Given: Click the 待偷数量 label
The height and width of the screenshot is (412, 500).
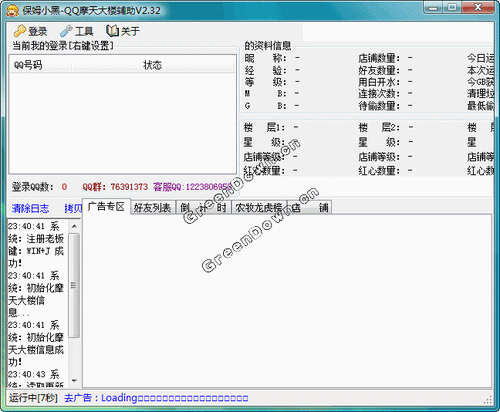Looking at the screenshot, I should coord(379,106).
